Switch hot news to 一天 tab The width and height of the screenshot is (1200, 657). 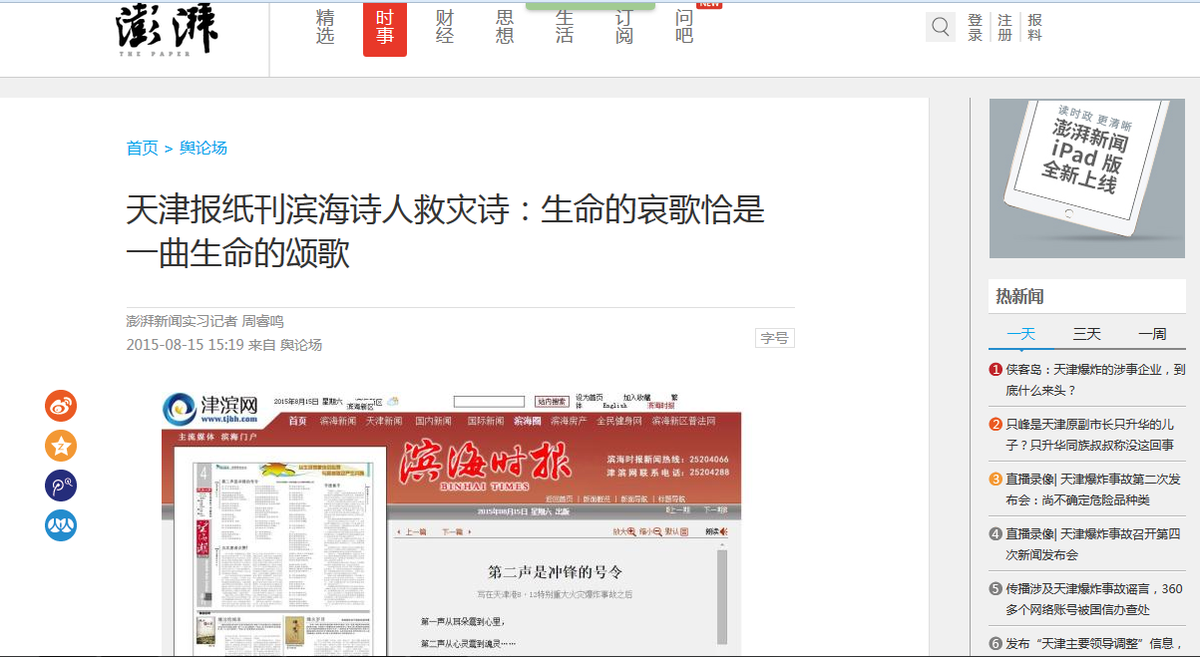1021,334
